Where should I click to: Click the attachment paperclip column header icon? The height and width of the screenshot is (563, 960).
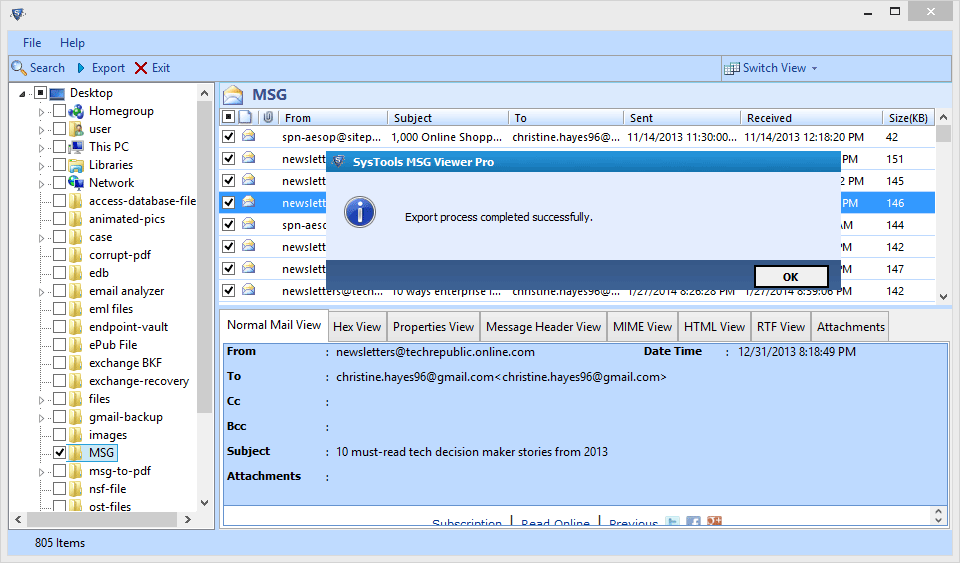tap(268, 117)
